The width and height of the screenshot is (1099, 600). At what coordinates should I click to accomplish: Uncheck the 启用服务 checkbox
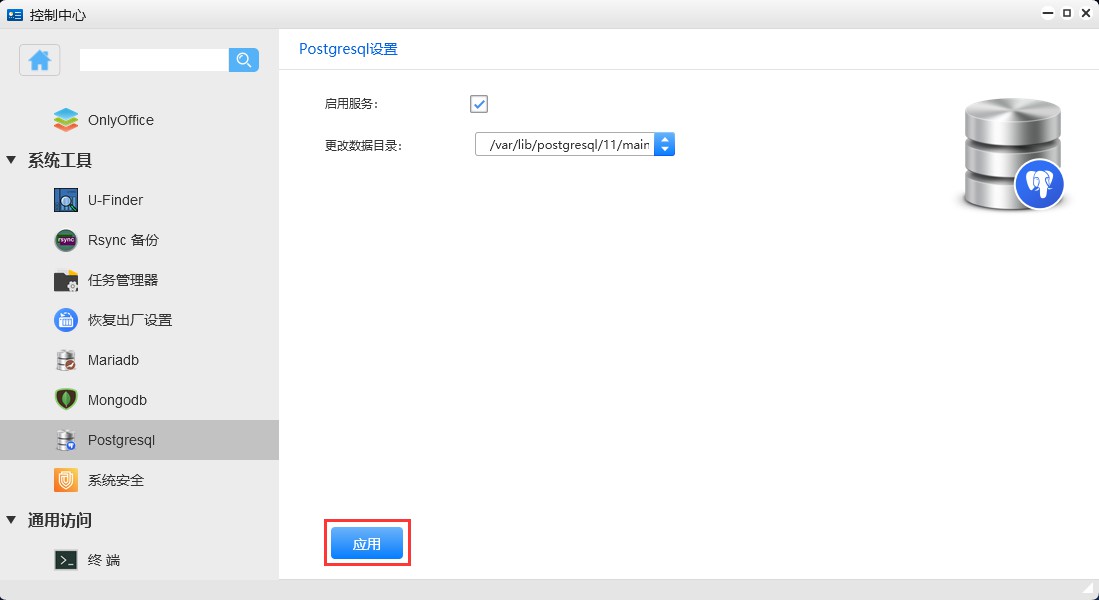click(x=478, y=104)
